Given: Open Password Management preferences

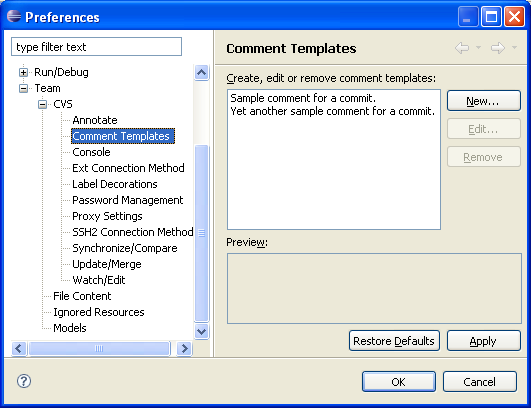Looking at the screenshot, I should pyautogui.click(x=127, y=200).
